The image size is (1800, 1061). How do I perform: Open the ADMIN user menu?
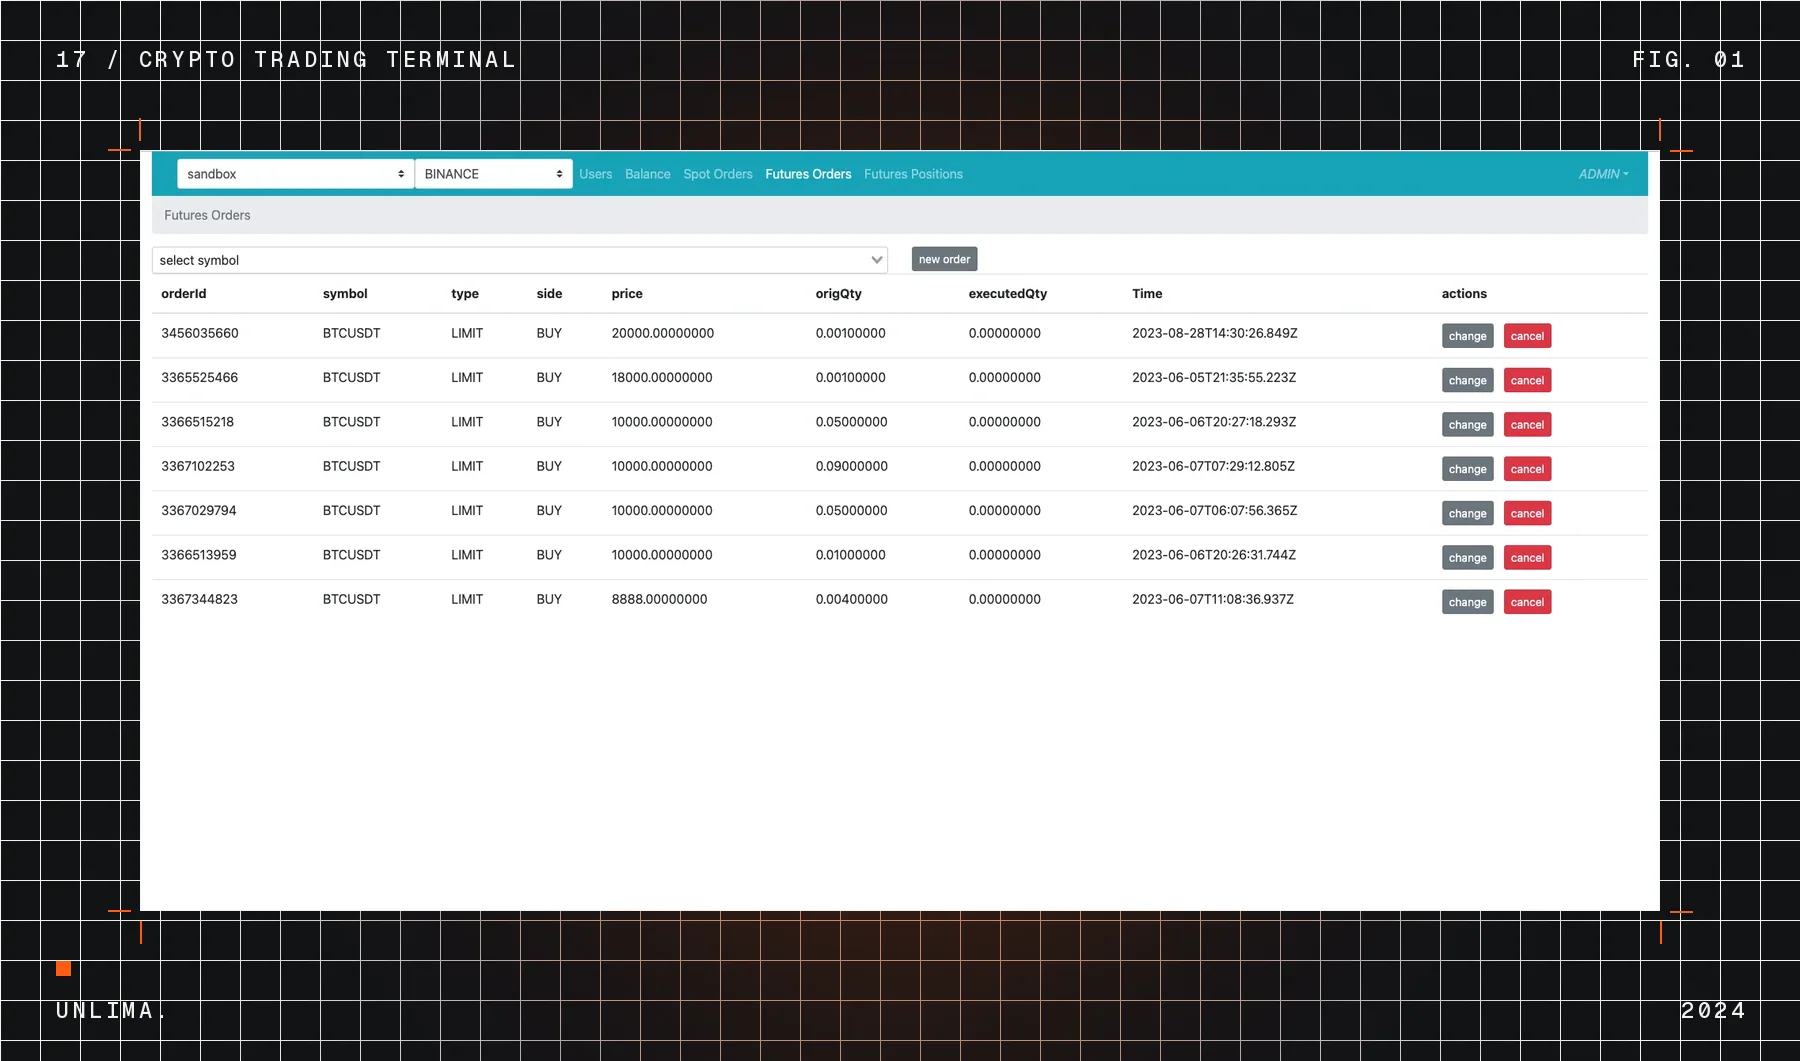[x=1603, y=174]
